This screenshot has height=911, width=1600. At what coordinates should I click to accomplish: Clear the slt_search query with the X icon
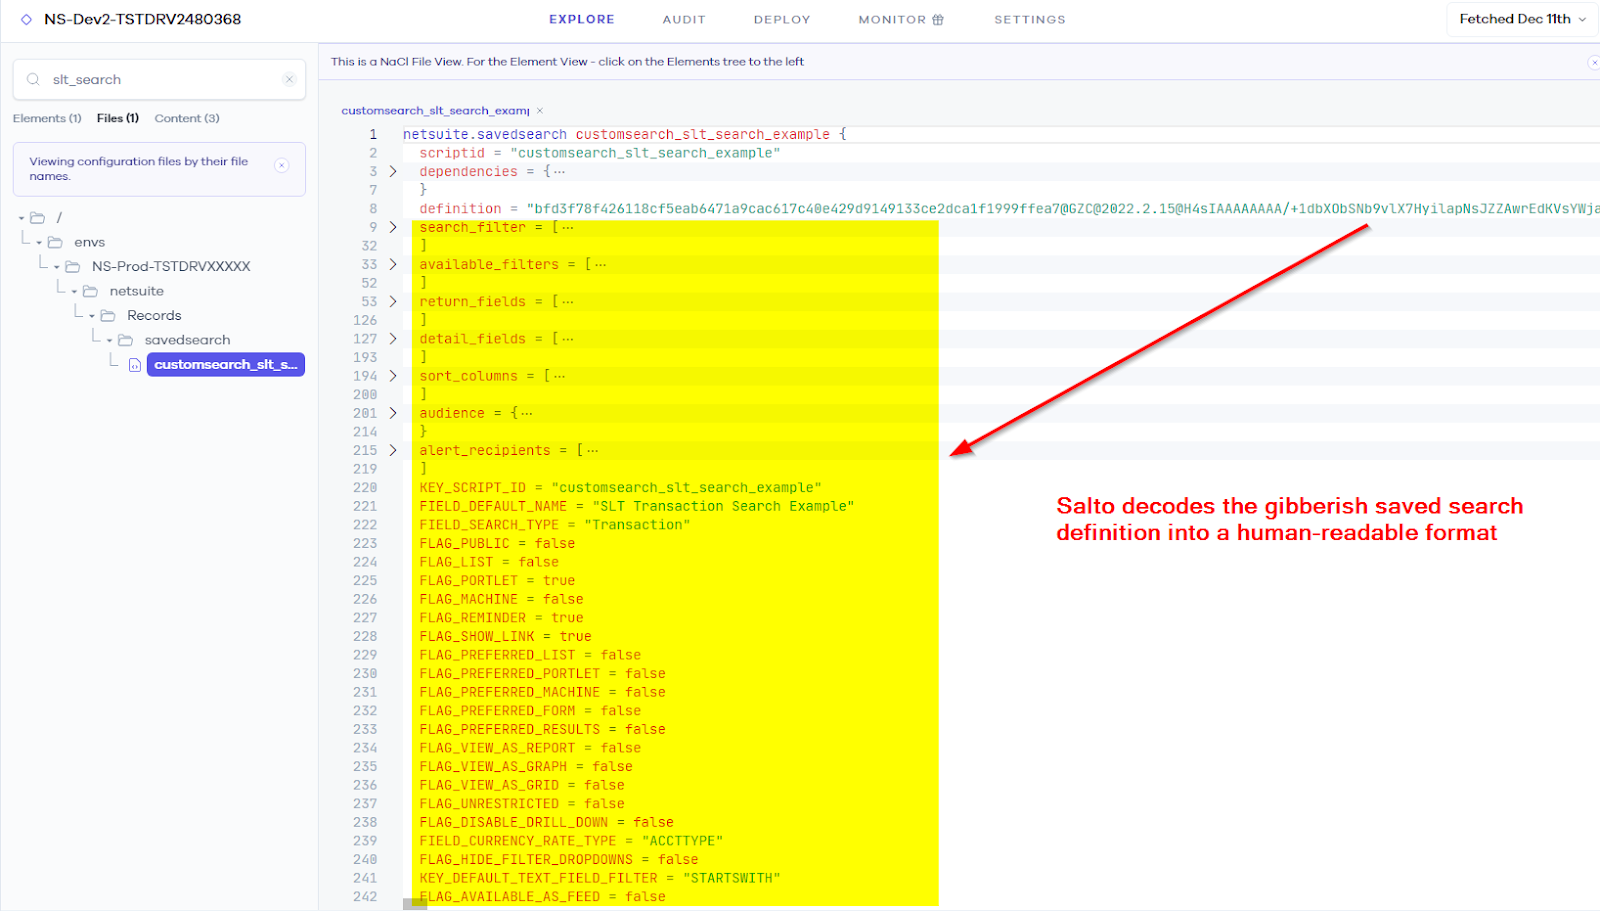point(289,79)
